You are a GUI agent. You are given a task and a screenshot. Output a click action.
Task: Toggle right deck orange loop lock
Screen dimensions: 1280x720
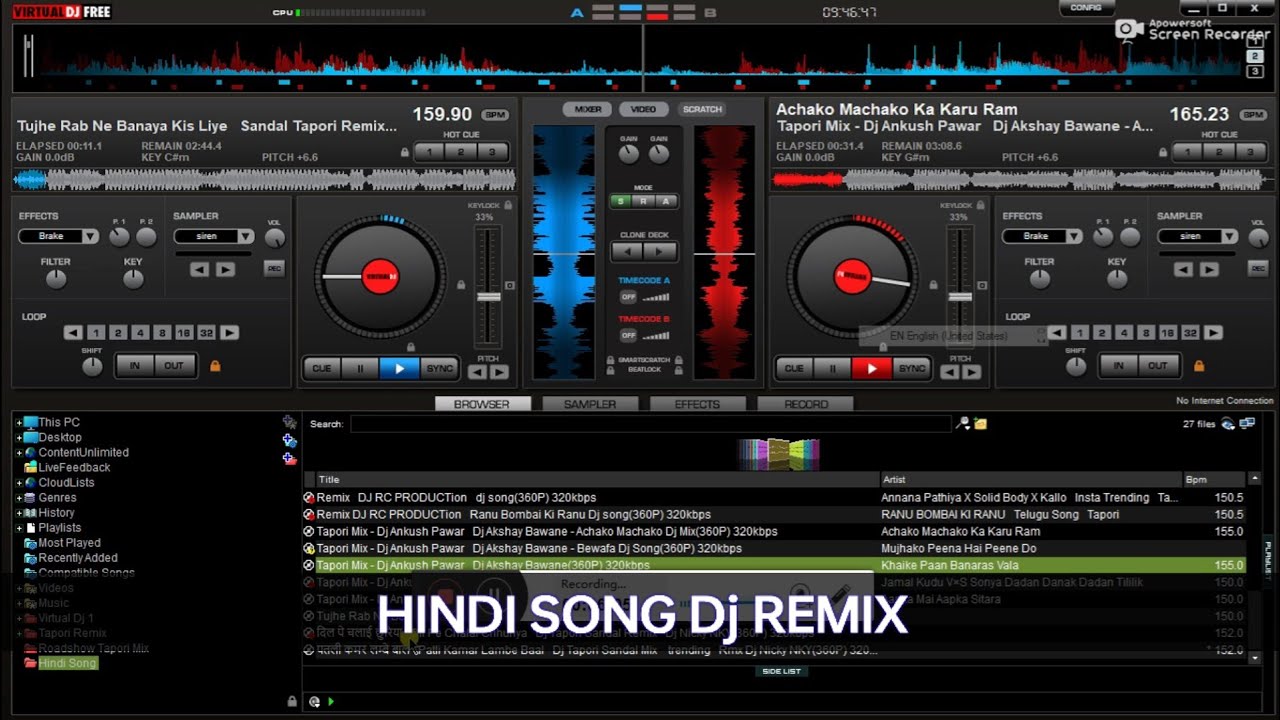1199,366
